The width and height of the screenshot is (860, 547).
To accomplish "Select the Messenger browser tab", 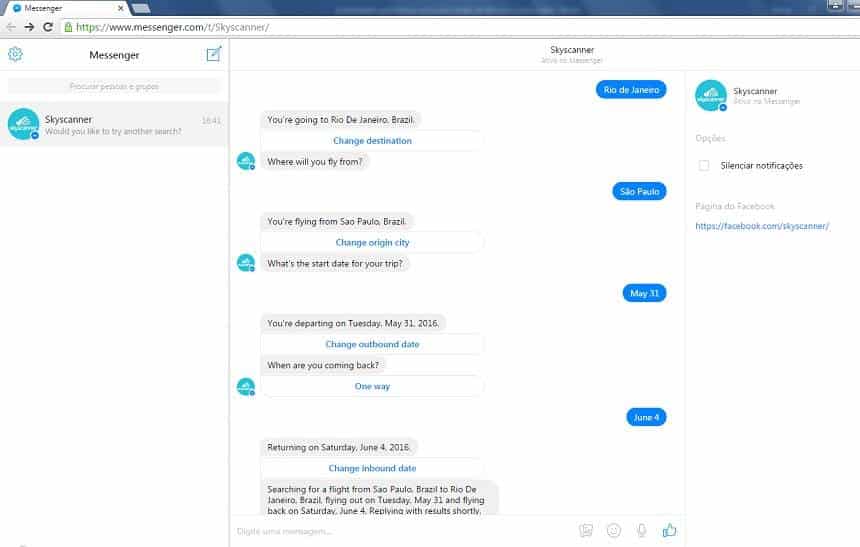I will pos(66,8).
